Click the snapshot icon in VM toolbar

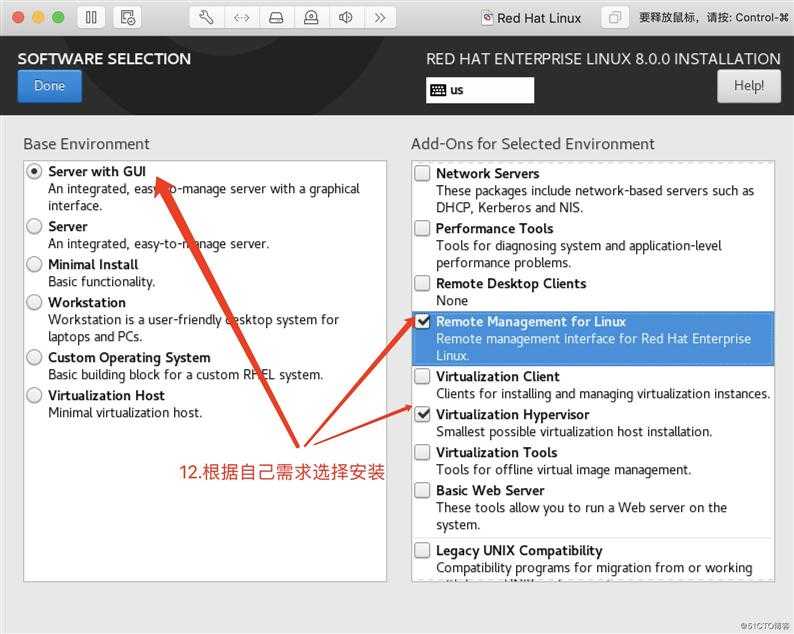click(x=128, y=18)
